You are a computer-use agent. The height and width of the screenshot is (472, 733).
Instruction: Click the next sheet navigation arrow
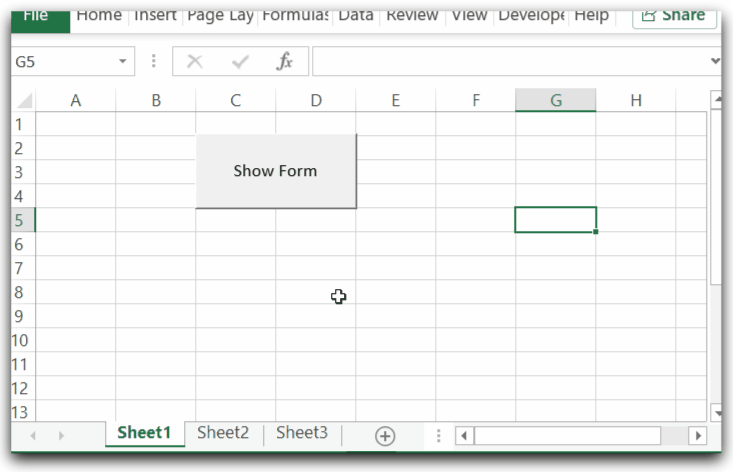click(61, 436)
